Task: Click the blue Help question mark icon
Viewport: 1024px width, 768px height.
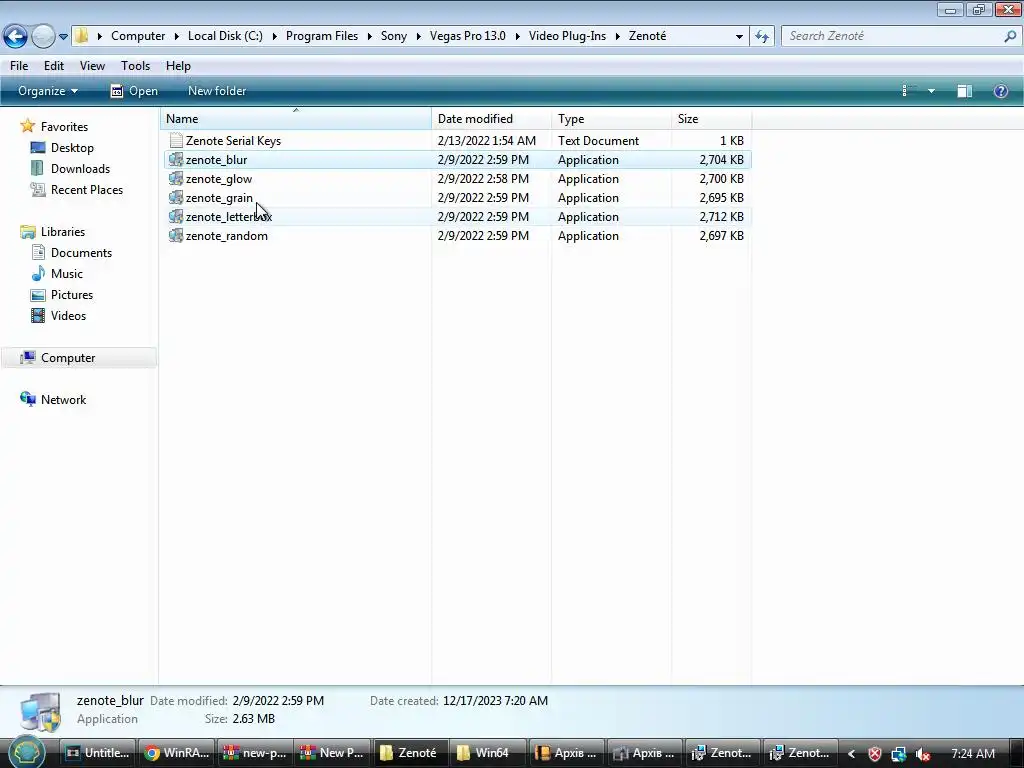Action: click(1000, 91)
